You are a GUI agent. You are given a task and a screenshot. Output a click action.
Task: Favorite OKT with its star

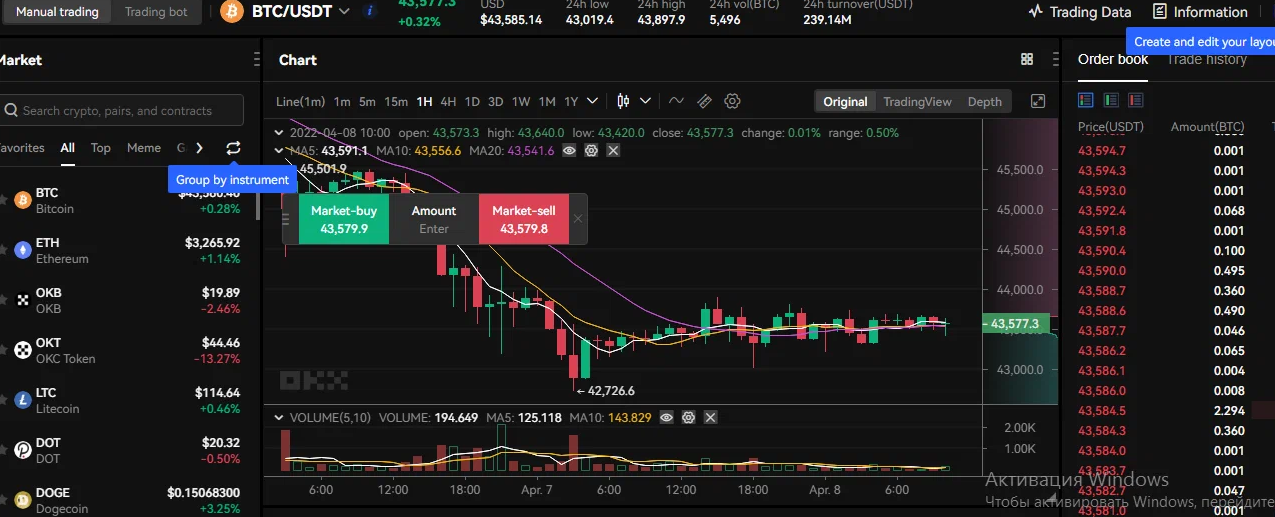click(x=3, y=350)
